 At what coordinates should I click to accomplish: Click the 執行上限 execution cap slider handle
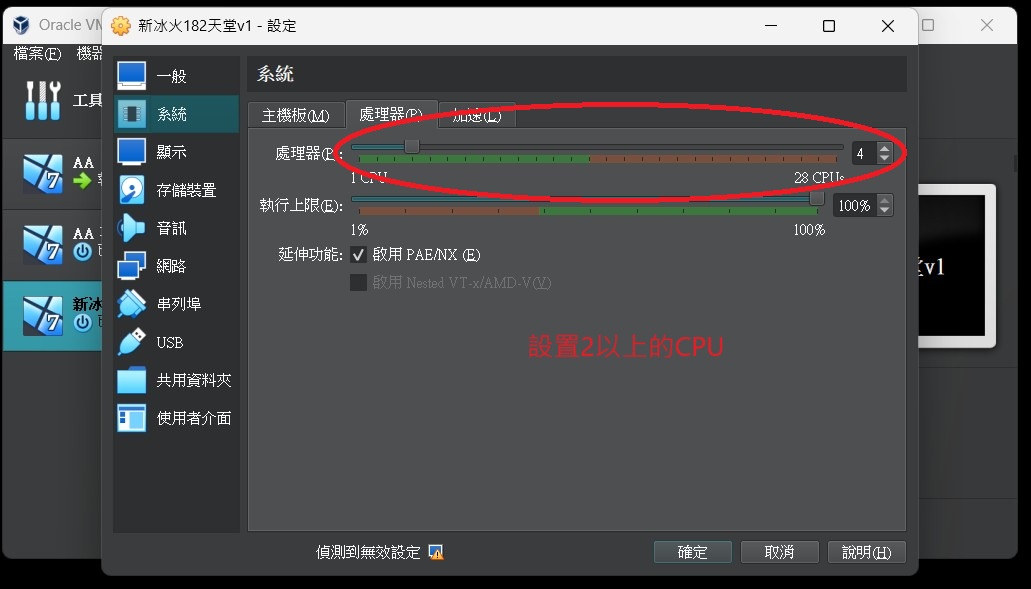click(816, 199)
